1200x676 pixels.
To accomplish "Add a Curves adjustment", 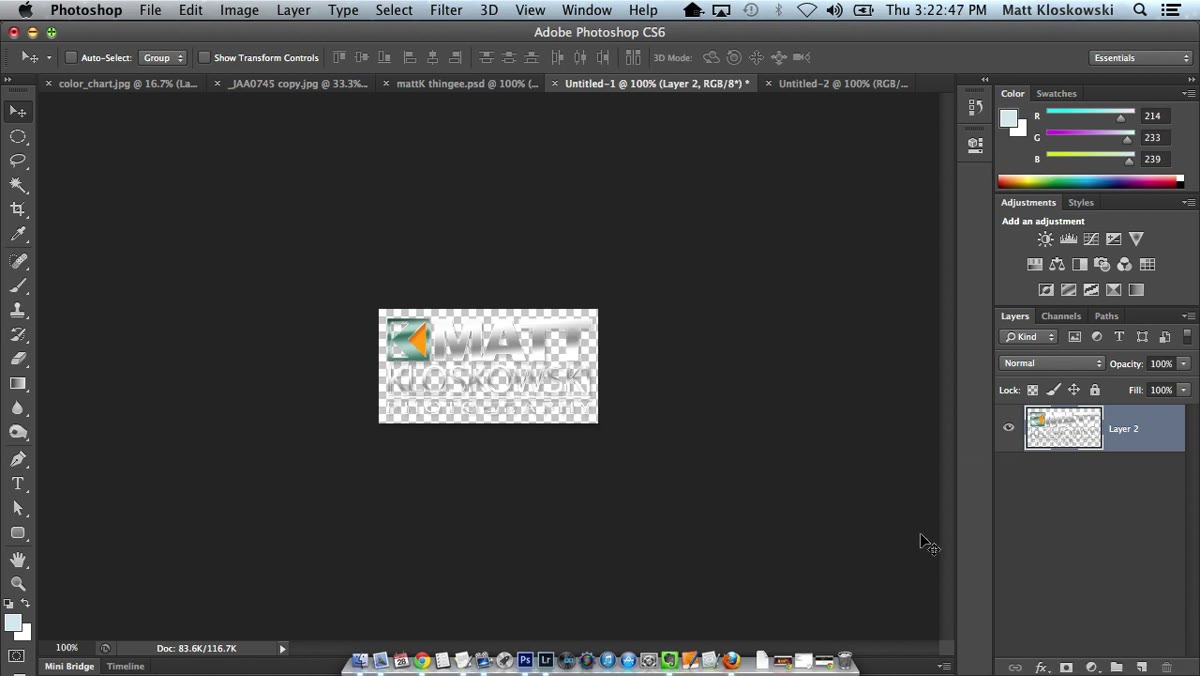I will coord(1091,239).
